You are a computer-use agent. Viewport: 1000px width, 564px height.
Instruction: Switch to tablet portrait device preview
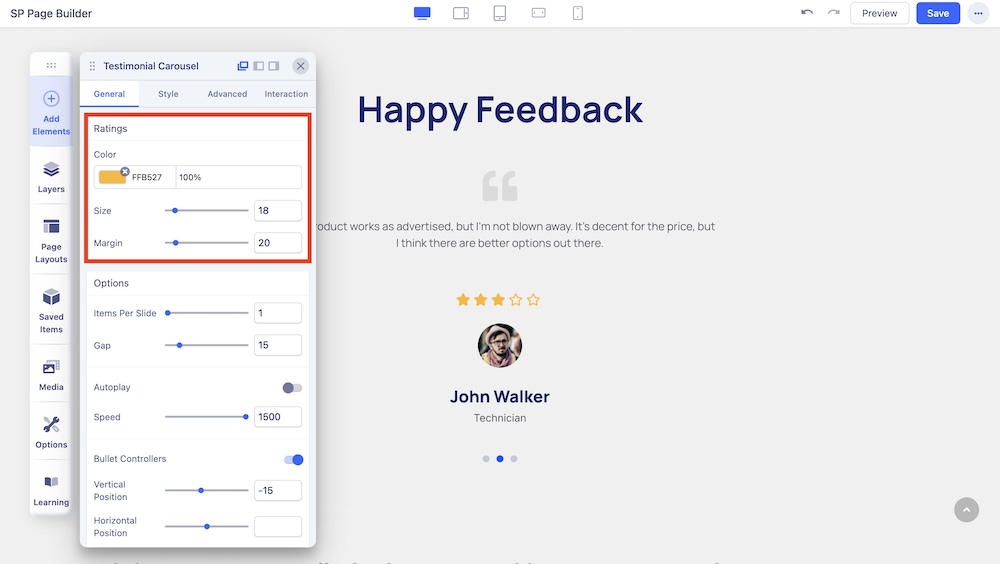click(x=500, y=13)
